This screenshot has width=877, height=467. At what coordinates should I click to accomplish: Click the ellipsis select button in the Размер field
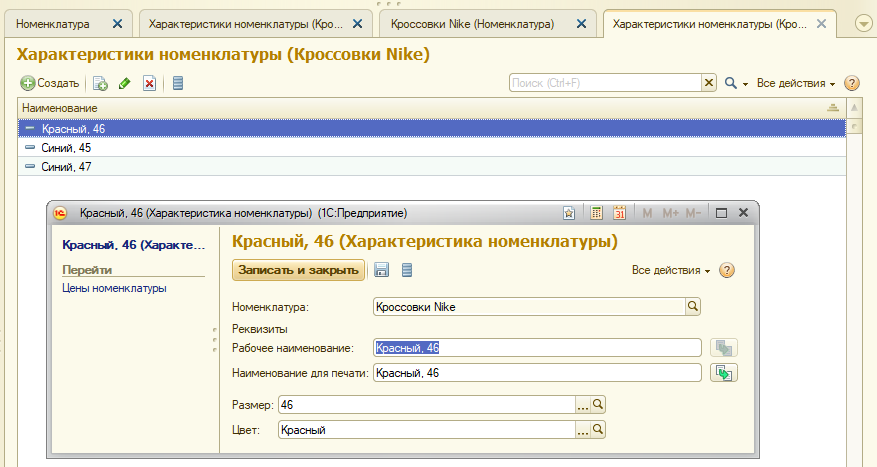583,405
